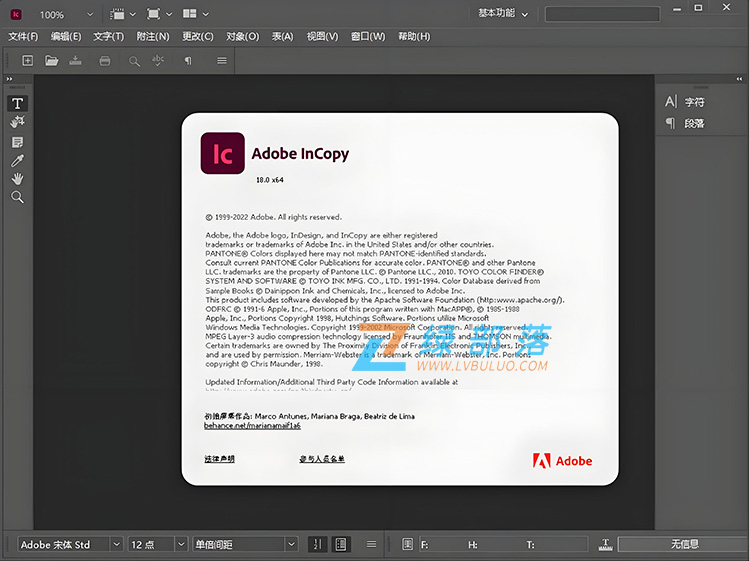Open the 字符 Character panel

click(x=685, y=102)
